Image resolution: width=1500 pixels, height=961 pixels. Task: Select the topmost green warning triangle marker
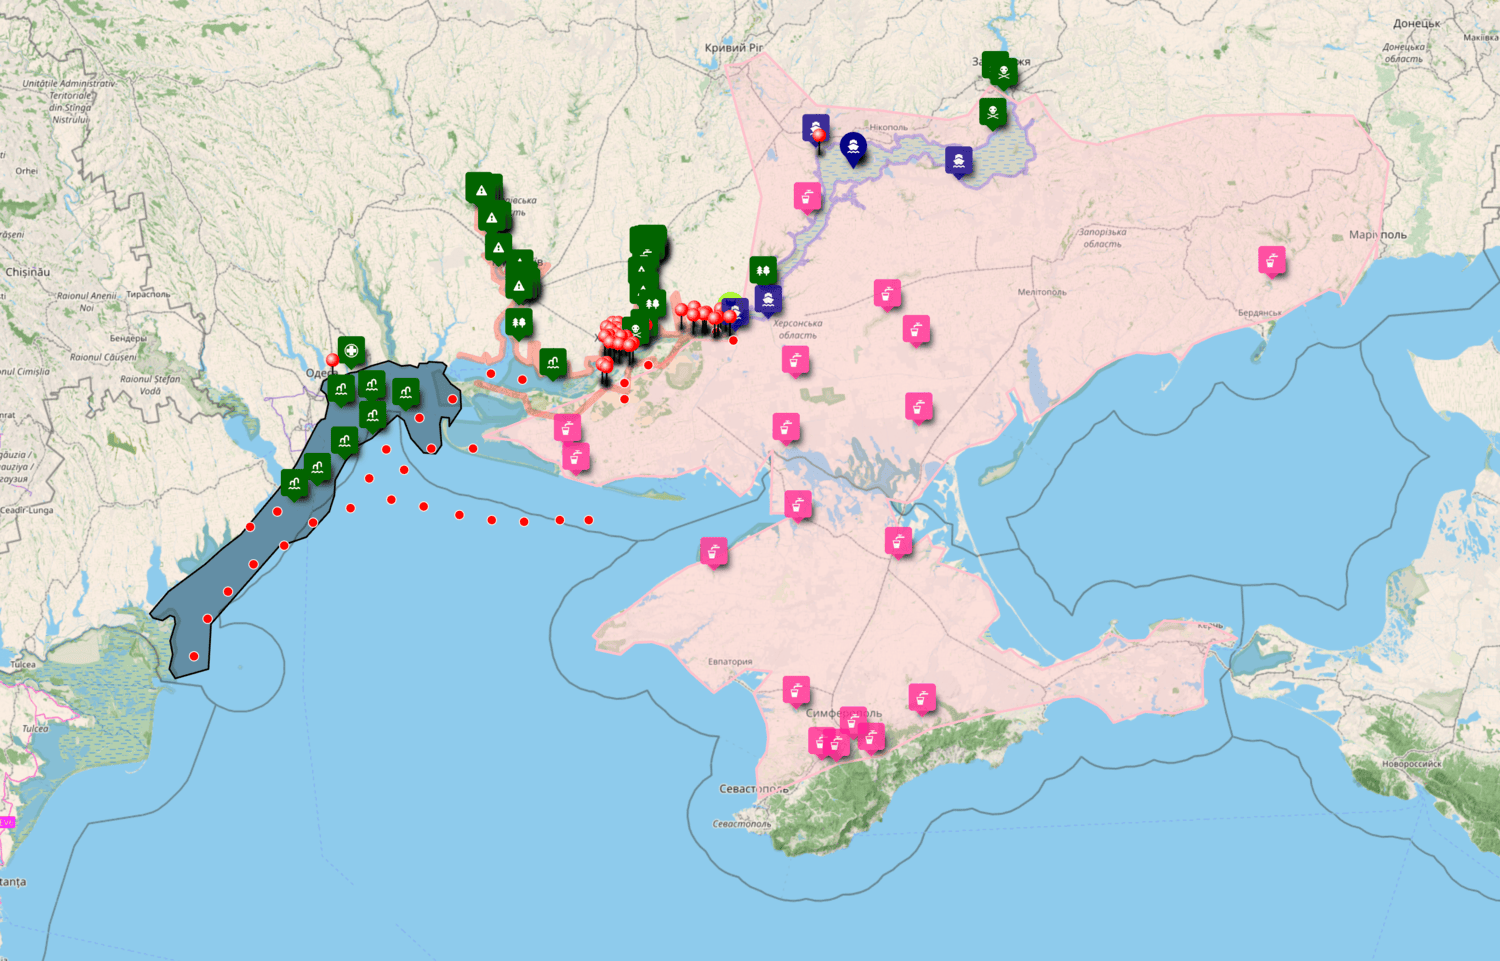pos(481,188)
